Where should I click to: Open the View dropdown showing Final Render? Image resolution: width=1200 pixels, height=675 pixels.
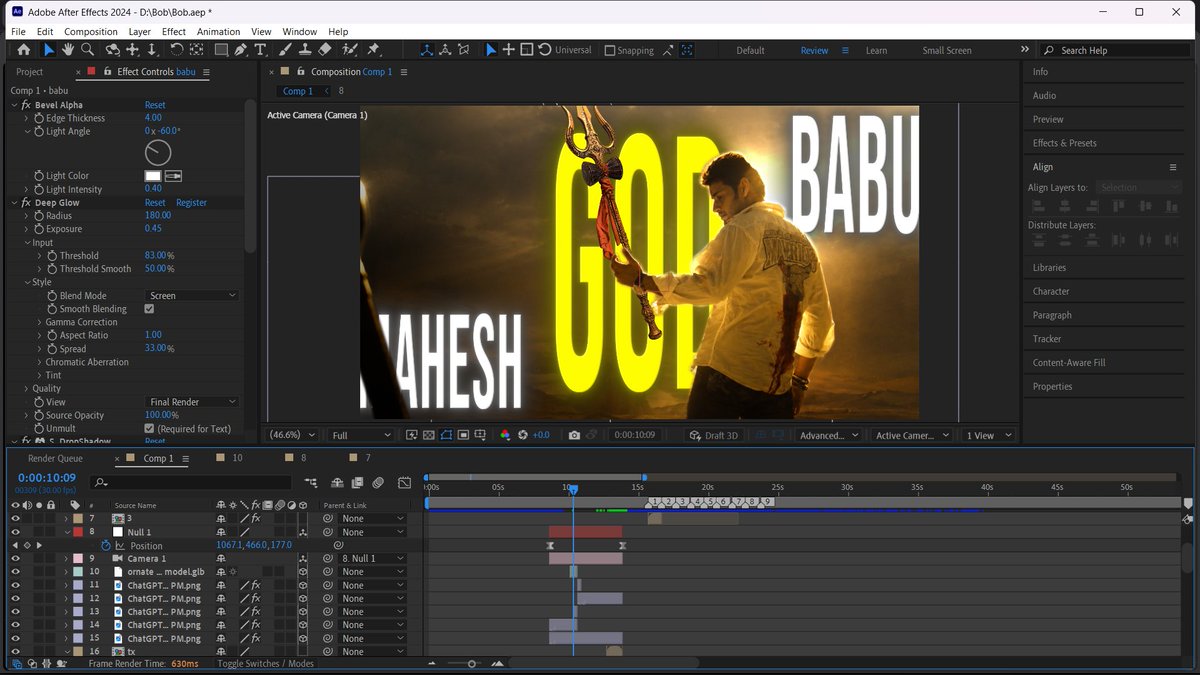(192, 402)
